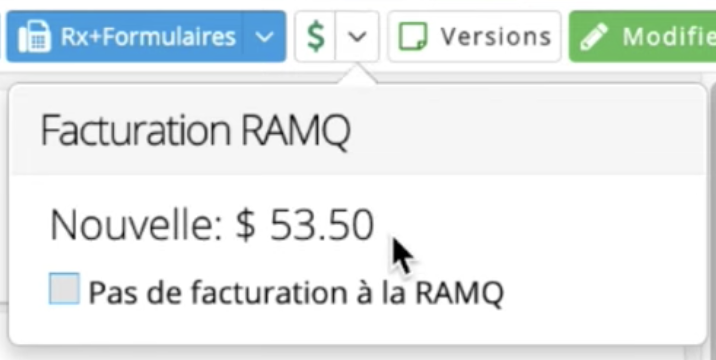Click the divider between dollar icon and chevron

[336, 37]
